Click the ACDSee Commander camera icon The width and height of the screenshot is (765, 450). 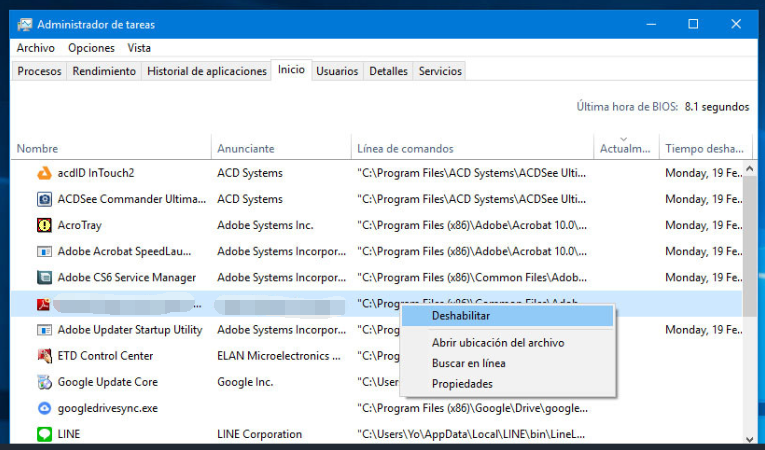(44, 199)
